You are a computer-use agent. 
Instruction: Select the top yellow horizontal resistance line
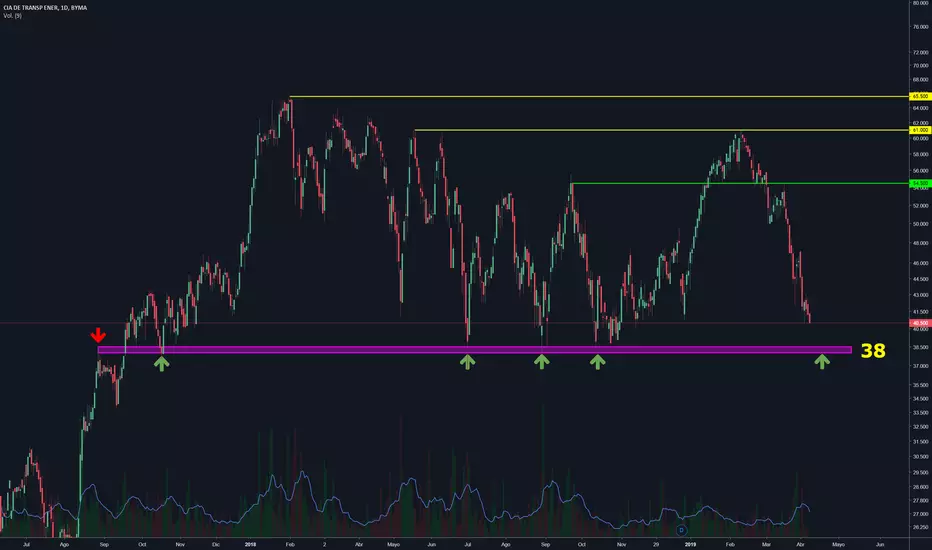click(x=599, y=96)
